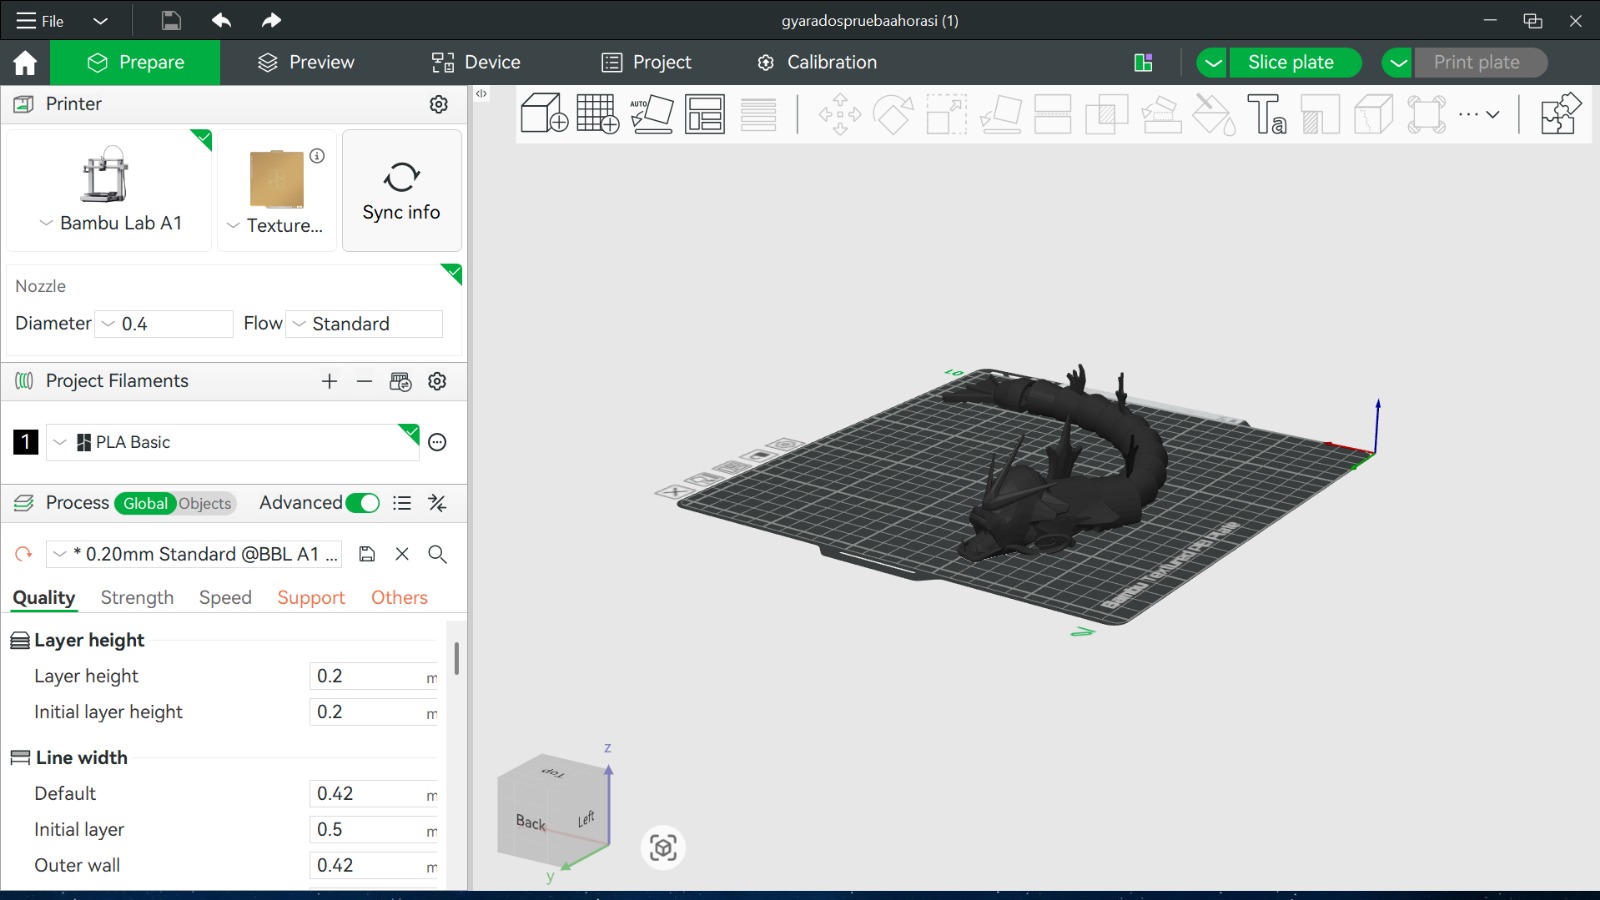Open the Add plate tool
Screen dimensions: 1600x900
click(597, 114)
